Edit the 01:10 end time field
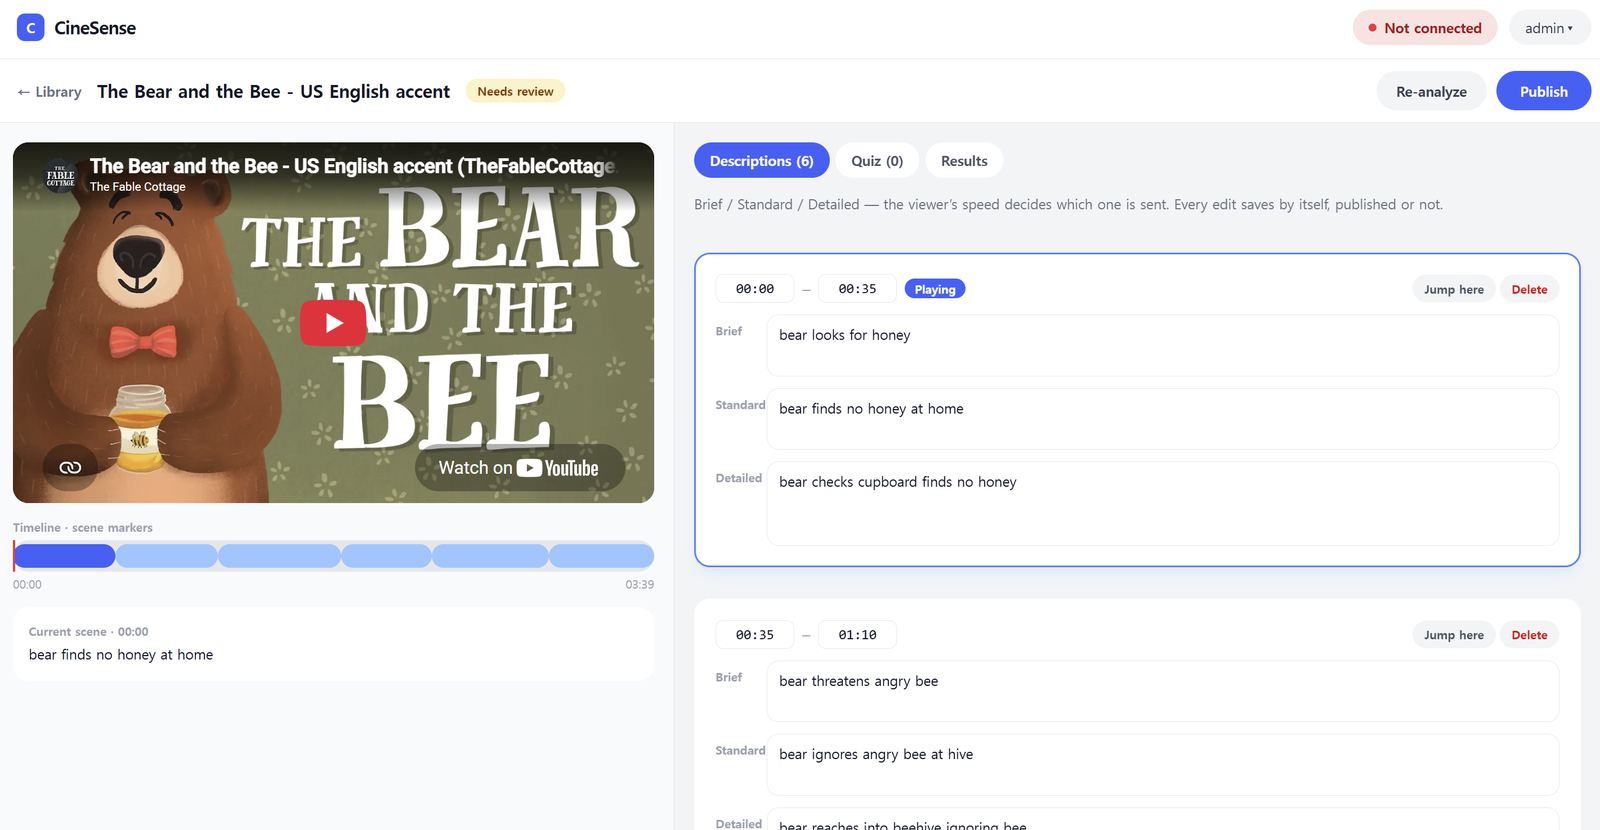The height and width of the screenshot is (830, 1600). [857, 635]
